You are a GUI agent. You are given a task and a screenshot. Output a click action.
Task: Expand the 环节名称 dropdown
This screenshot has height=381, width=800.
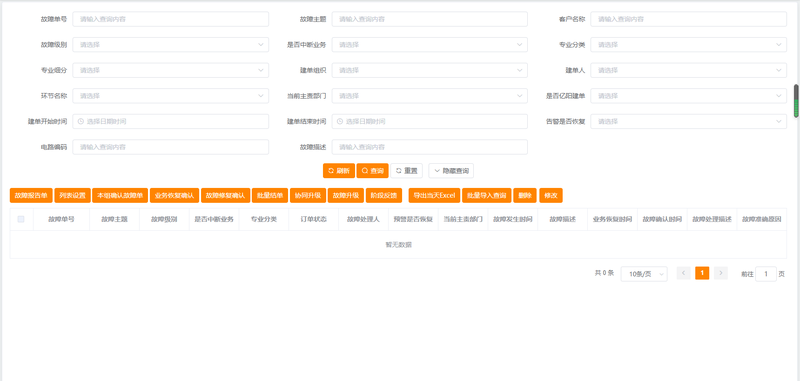point(170,95)
